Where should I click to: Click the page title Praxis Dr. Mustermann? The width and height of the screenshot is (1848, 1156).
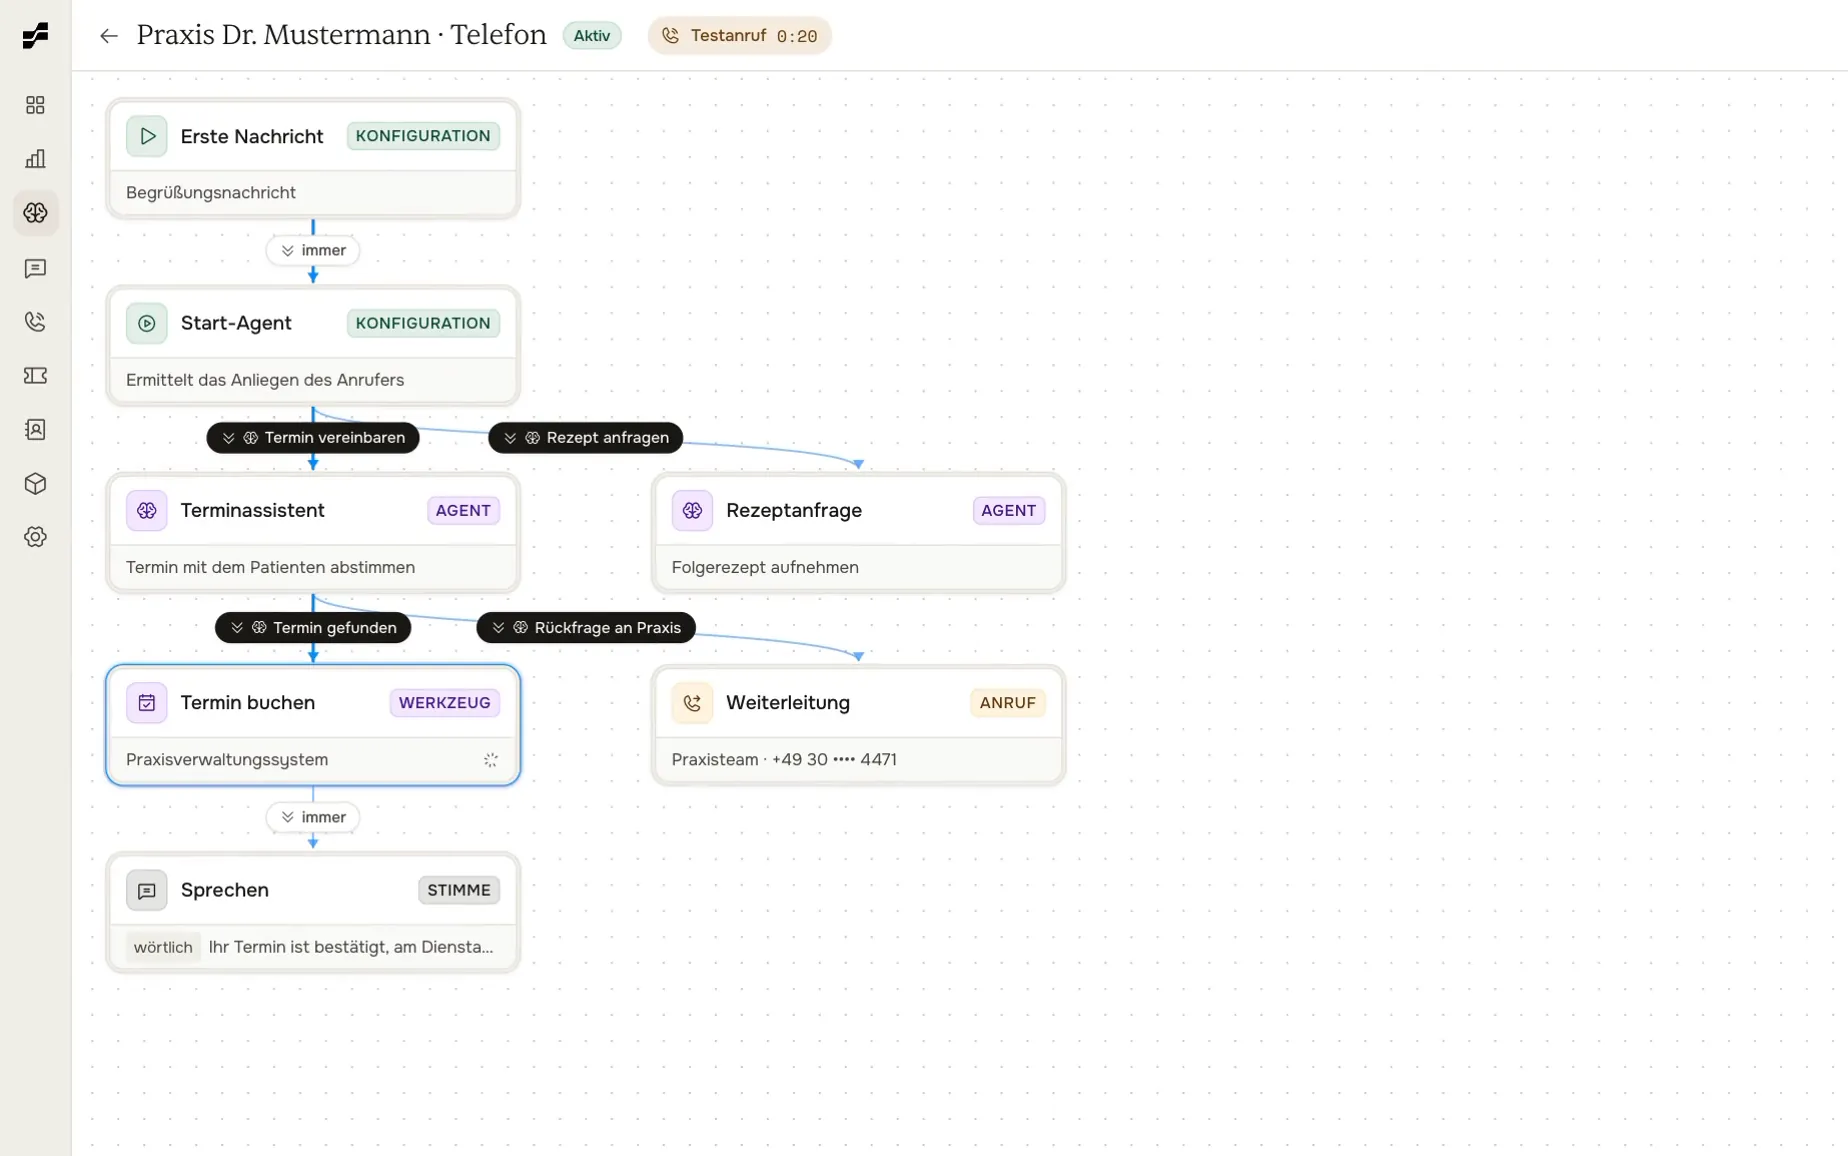click(341, 35)
